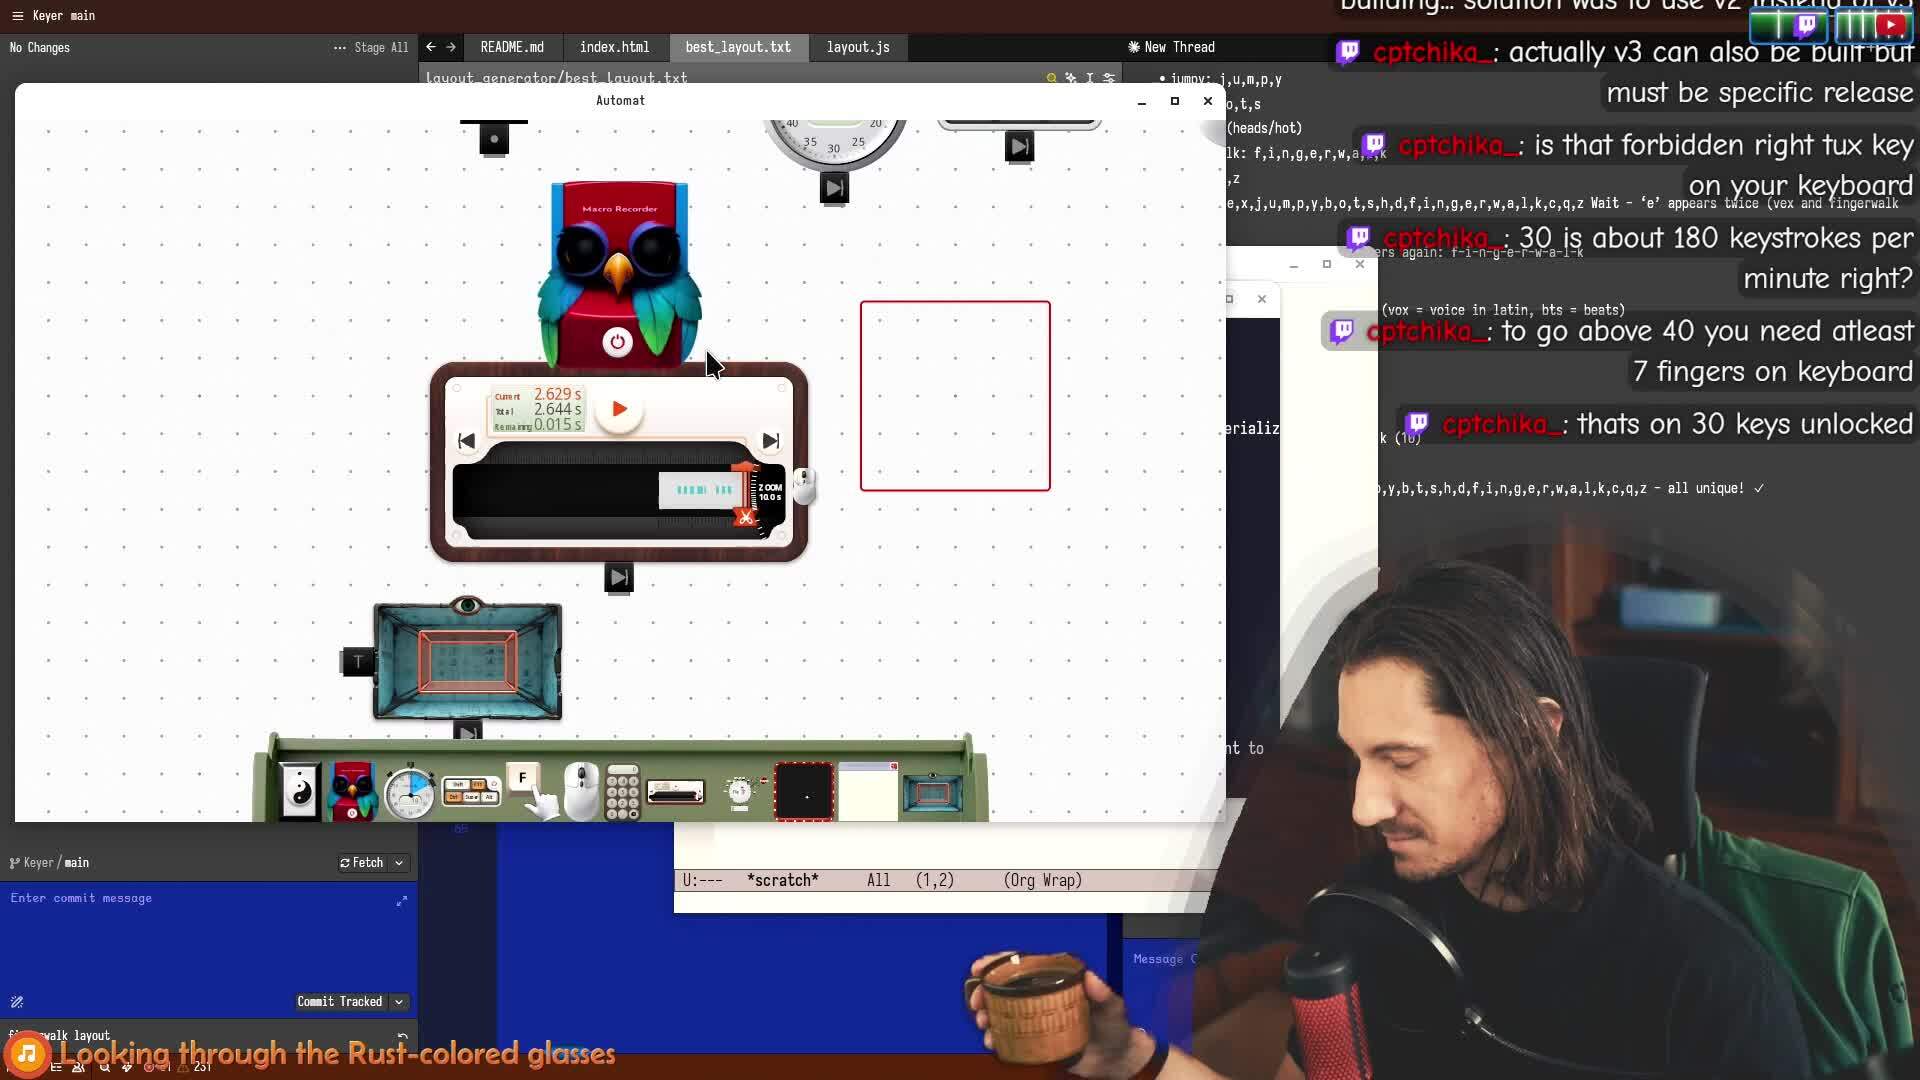
Task: Open the Fetch dropdown arrow
Action: (x=399, y=863)
